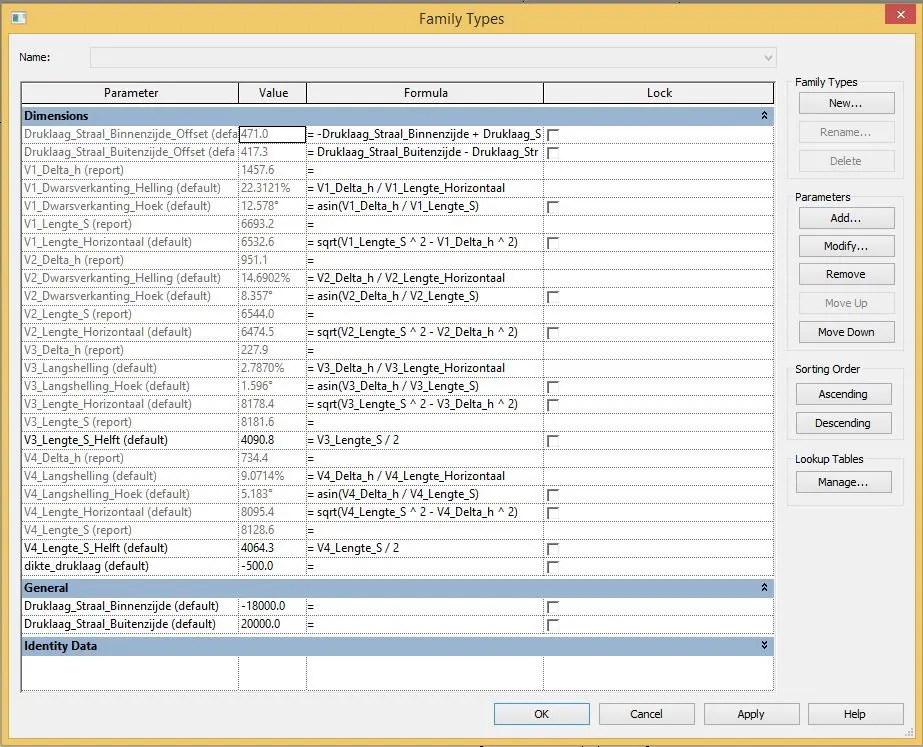Collapse the Dimensions group

764,115
